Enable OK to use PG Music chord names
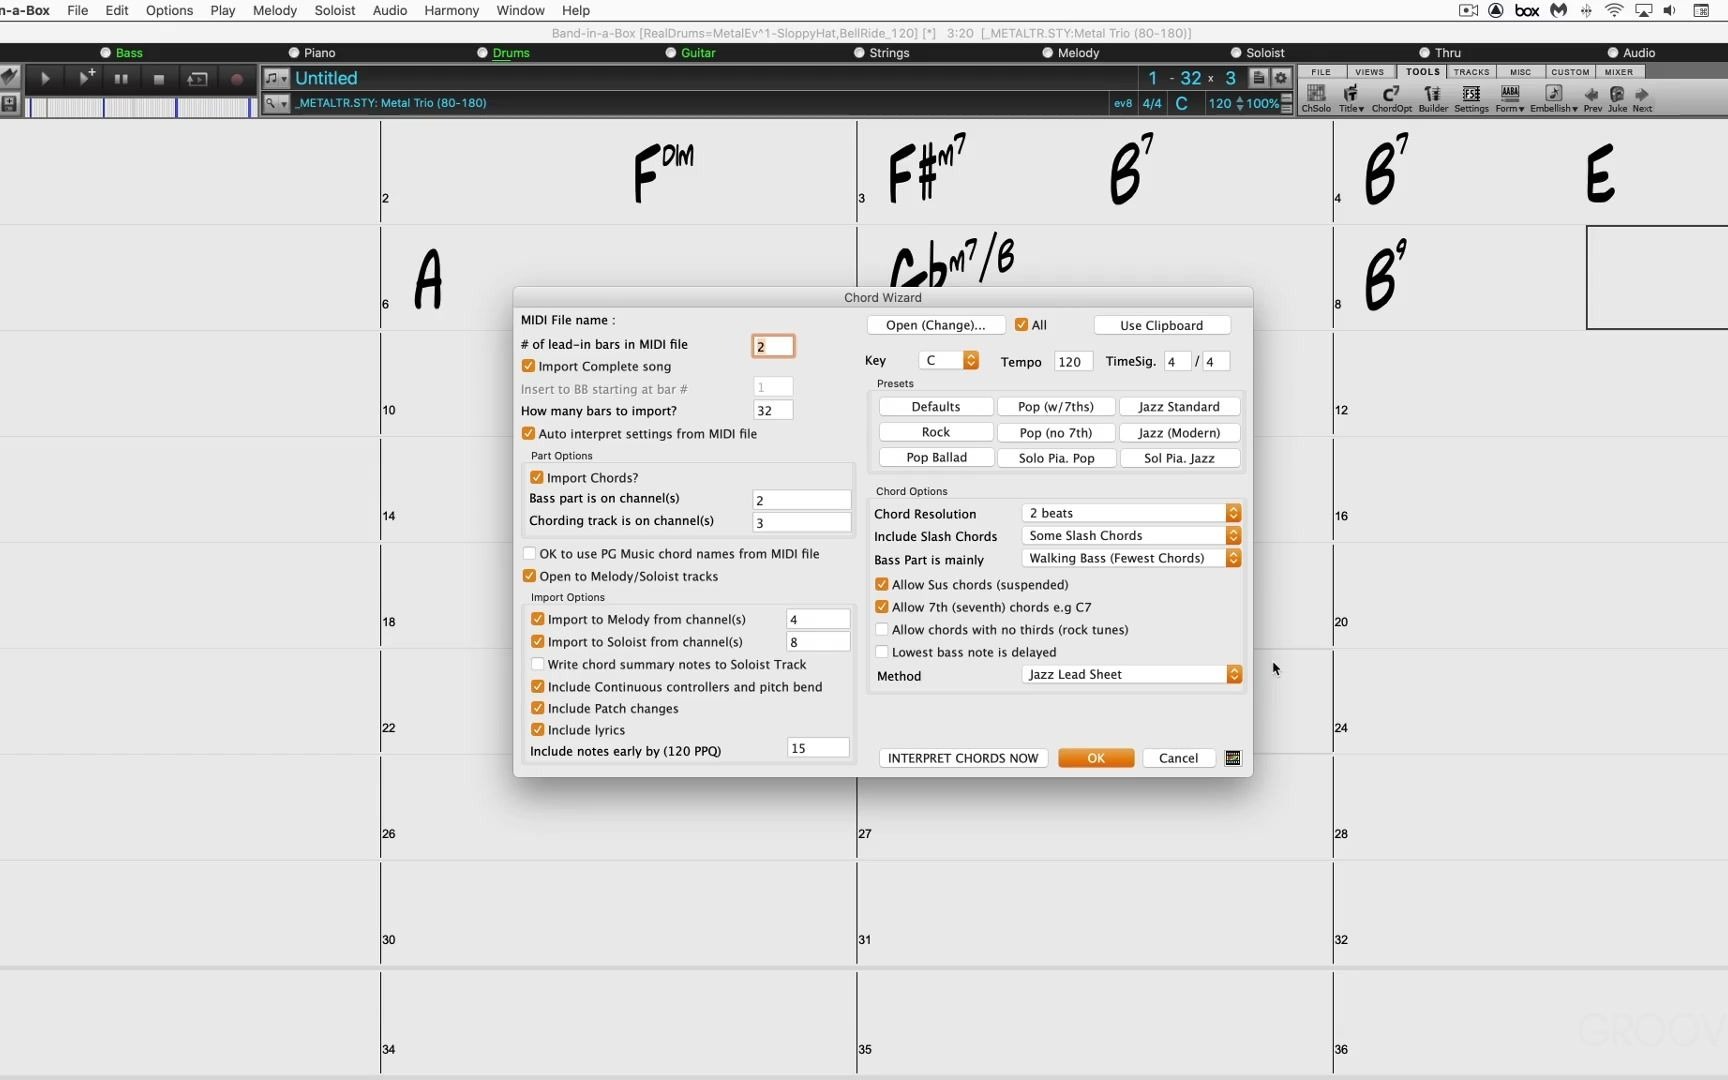Image resolution: width=1728 pixels, height=1080 pixels. (x=529, y=553)
